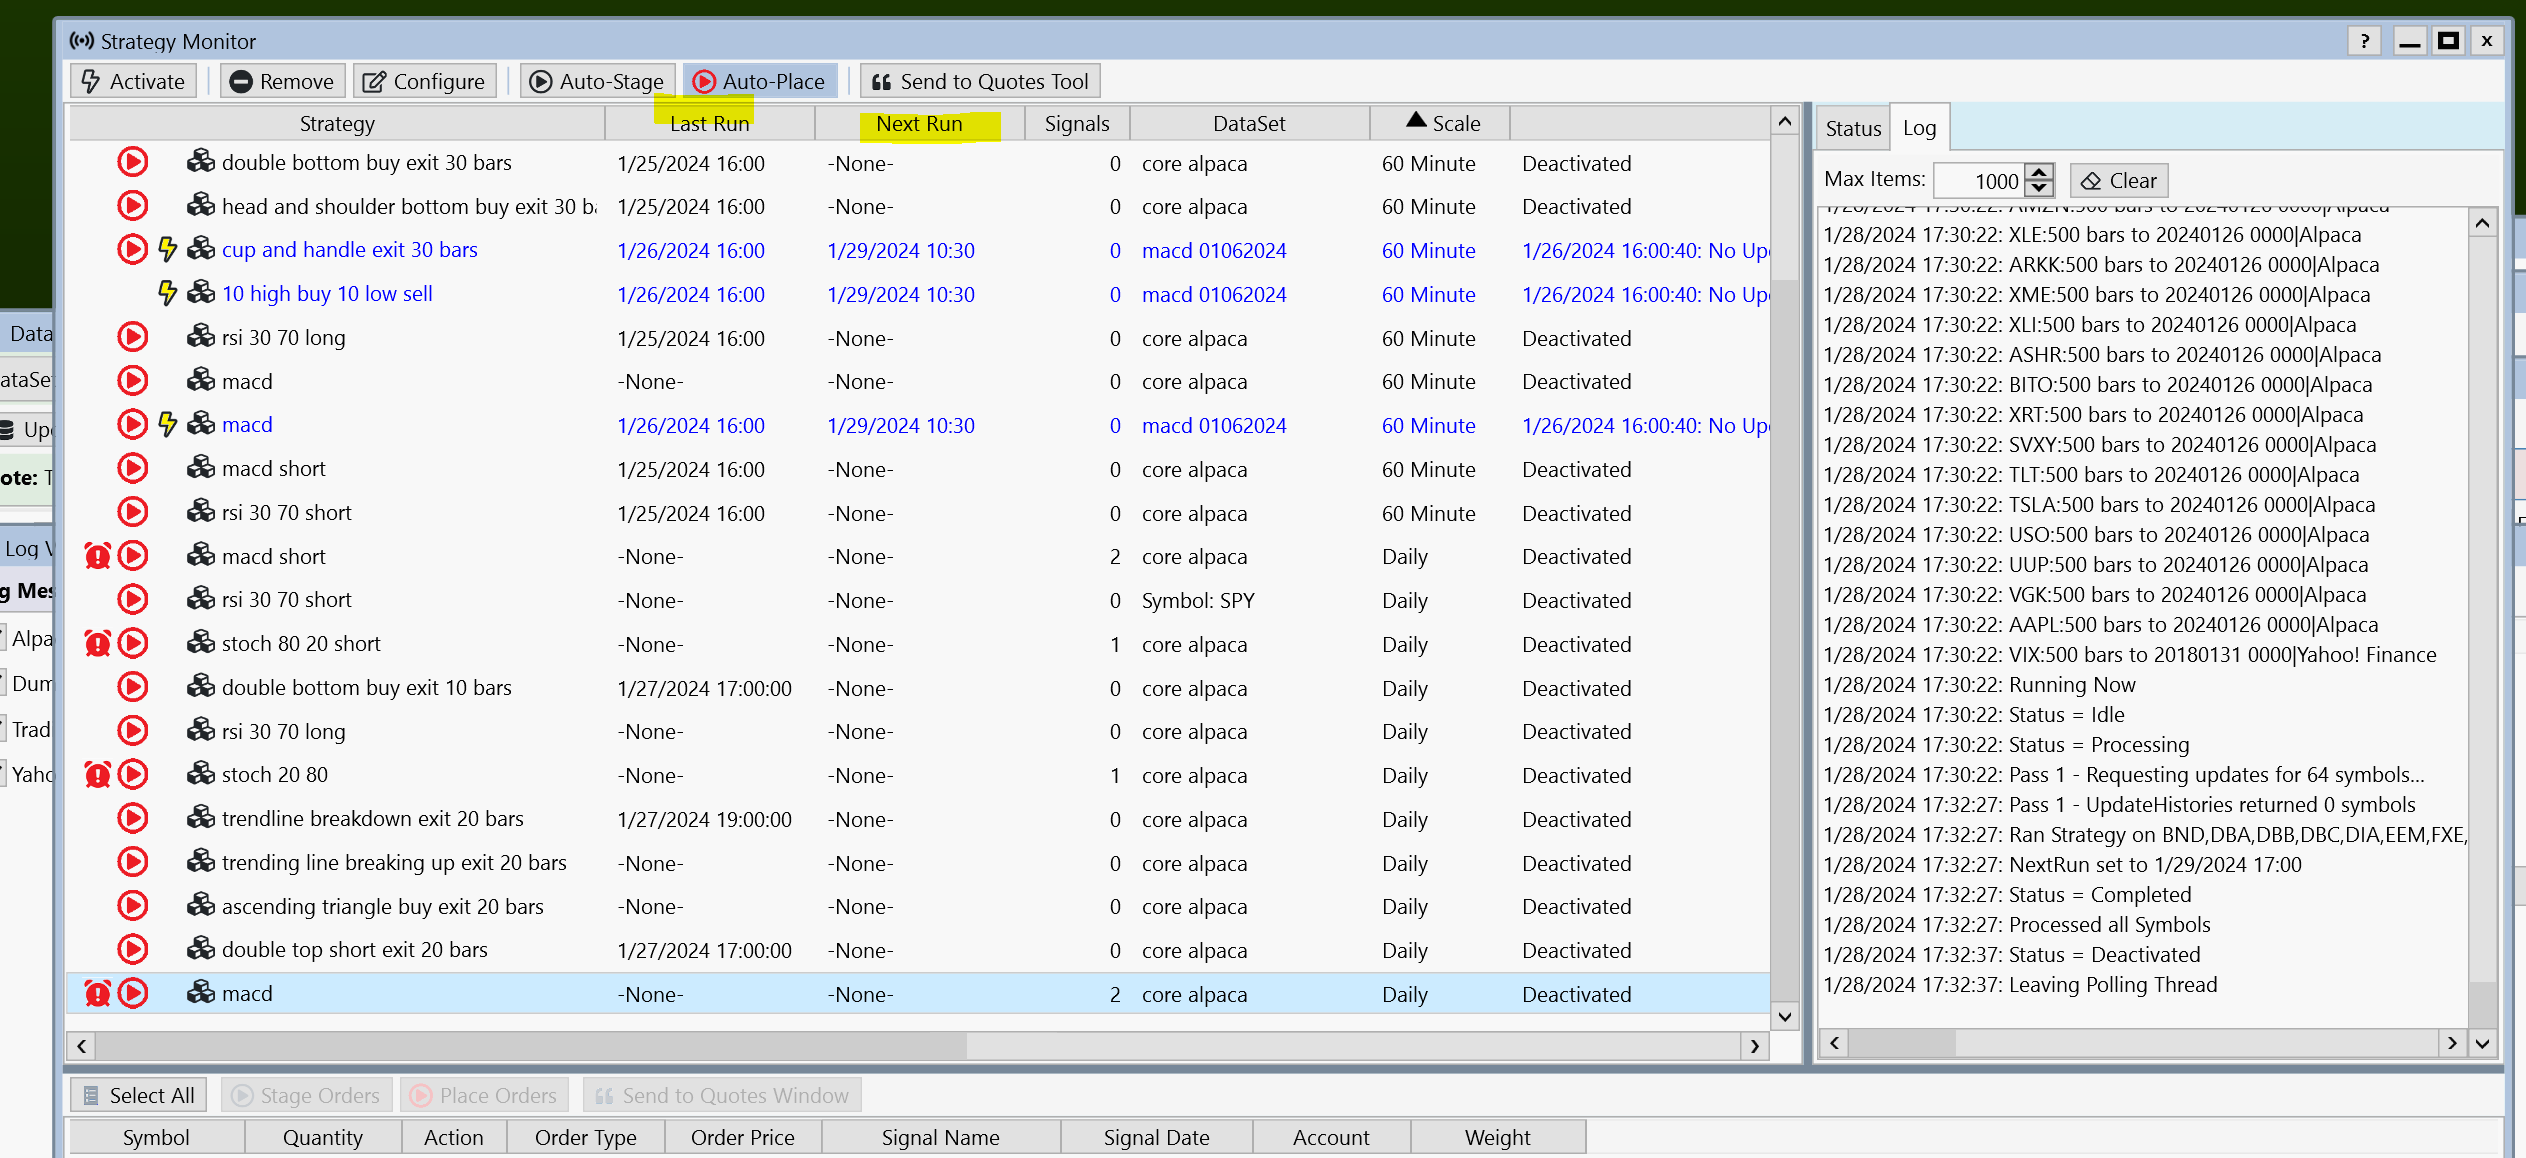Switch to the Status tab
This screenshot has width=2526, height=1158.
(1852, 129)
